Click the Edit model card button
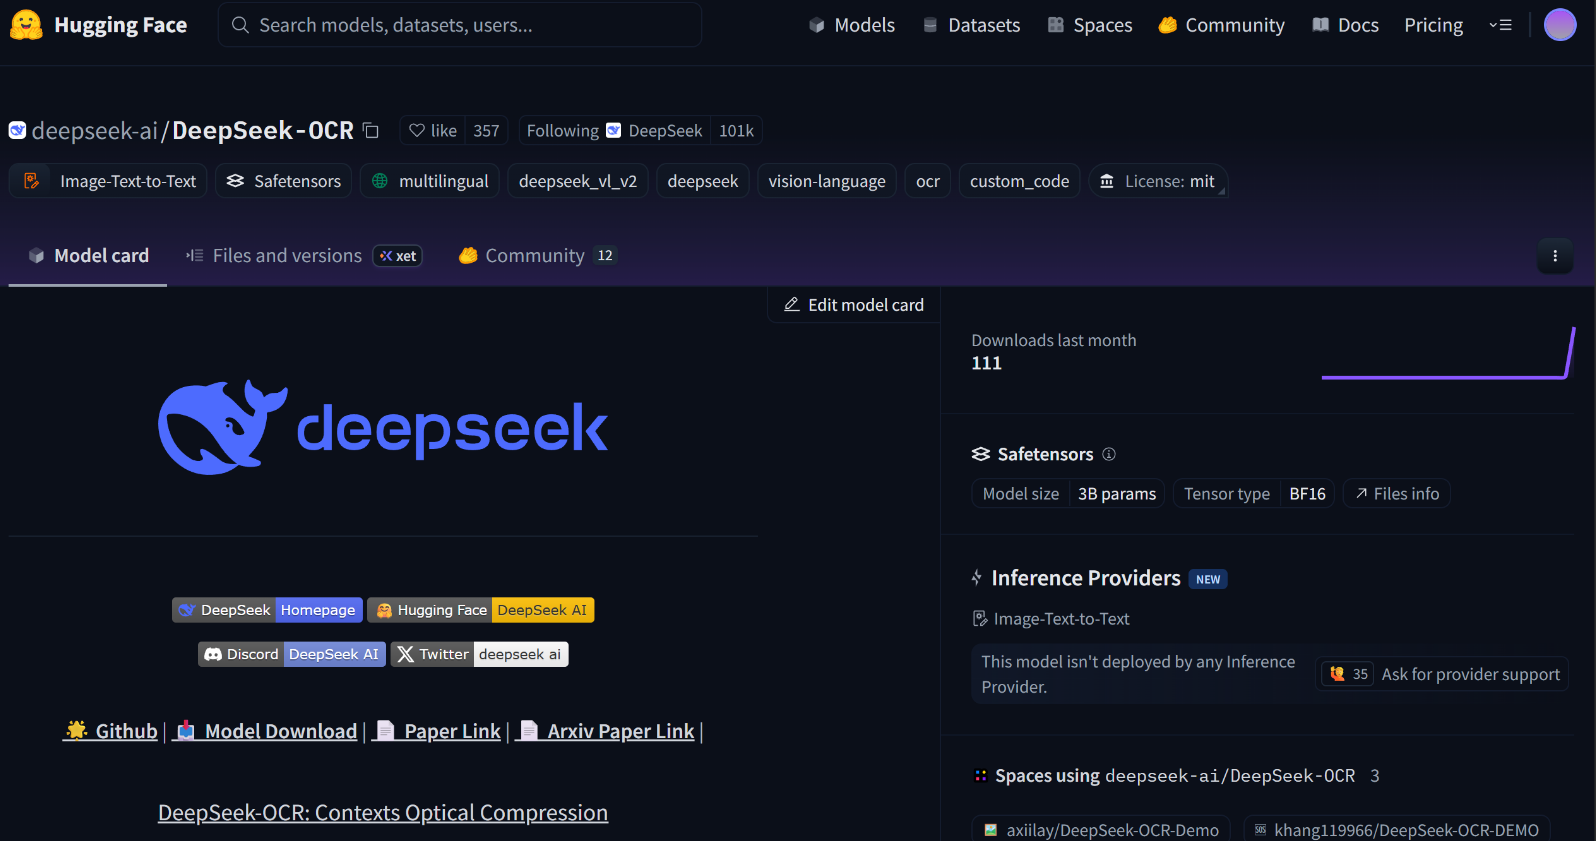The image size is (1596, 841). click(x=854, y=305)
